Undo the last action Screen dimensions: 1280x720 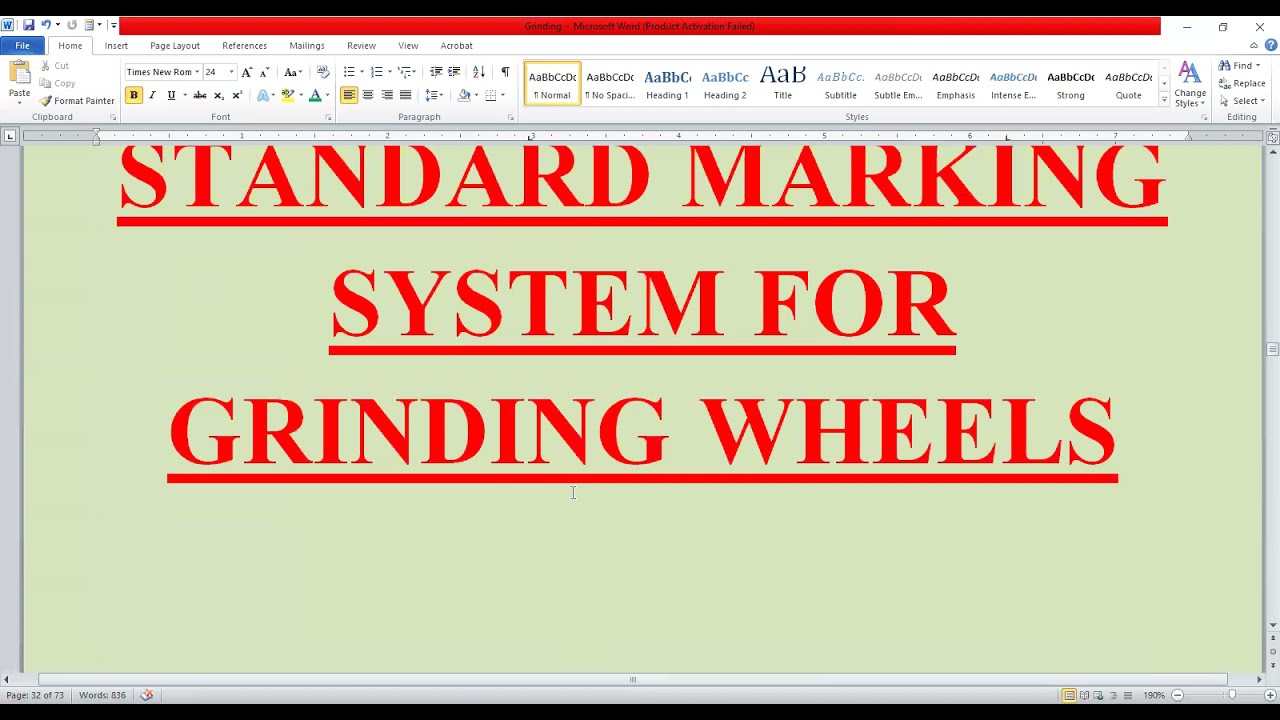(45, 25)
